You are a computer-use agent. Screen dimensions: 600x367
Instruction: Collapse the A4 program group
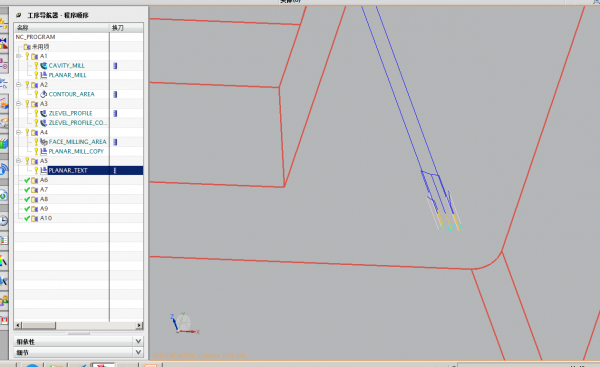pyautogui.click(x=18, y=132)
